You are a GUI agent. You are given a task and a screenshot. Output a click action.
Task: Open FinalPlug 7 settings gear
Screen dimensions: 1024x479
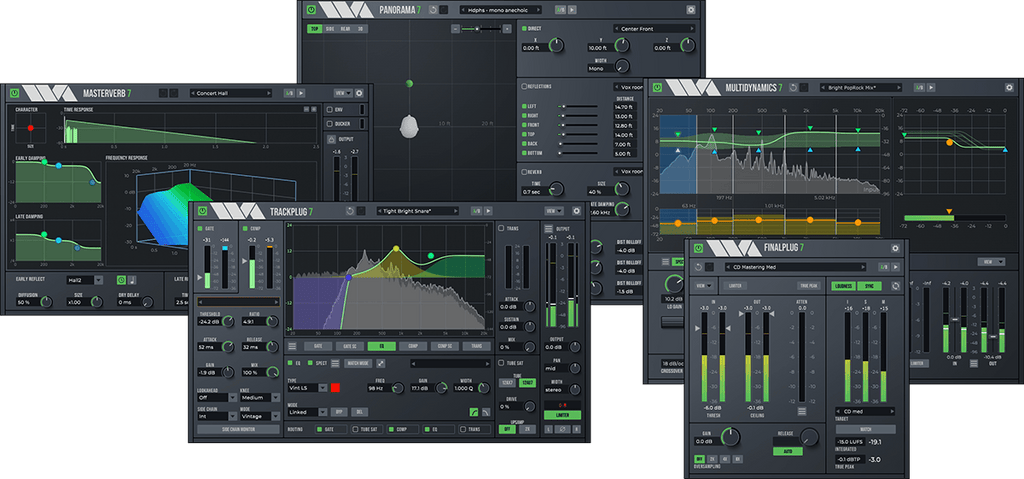(x=895, y=248)
